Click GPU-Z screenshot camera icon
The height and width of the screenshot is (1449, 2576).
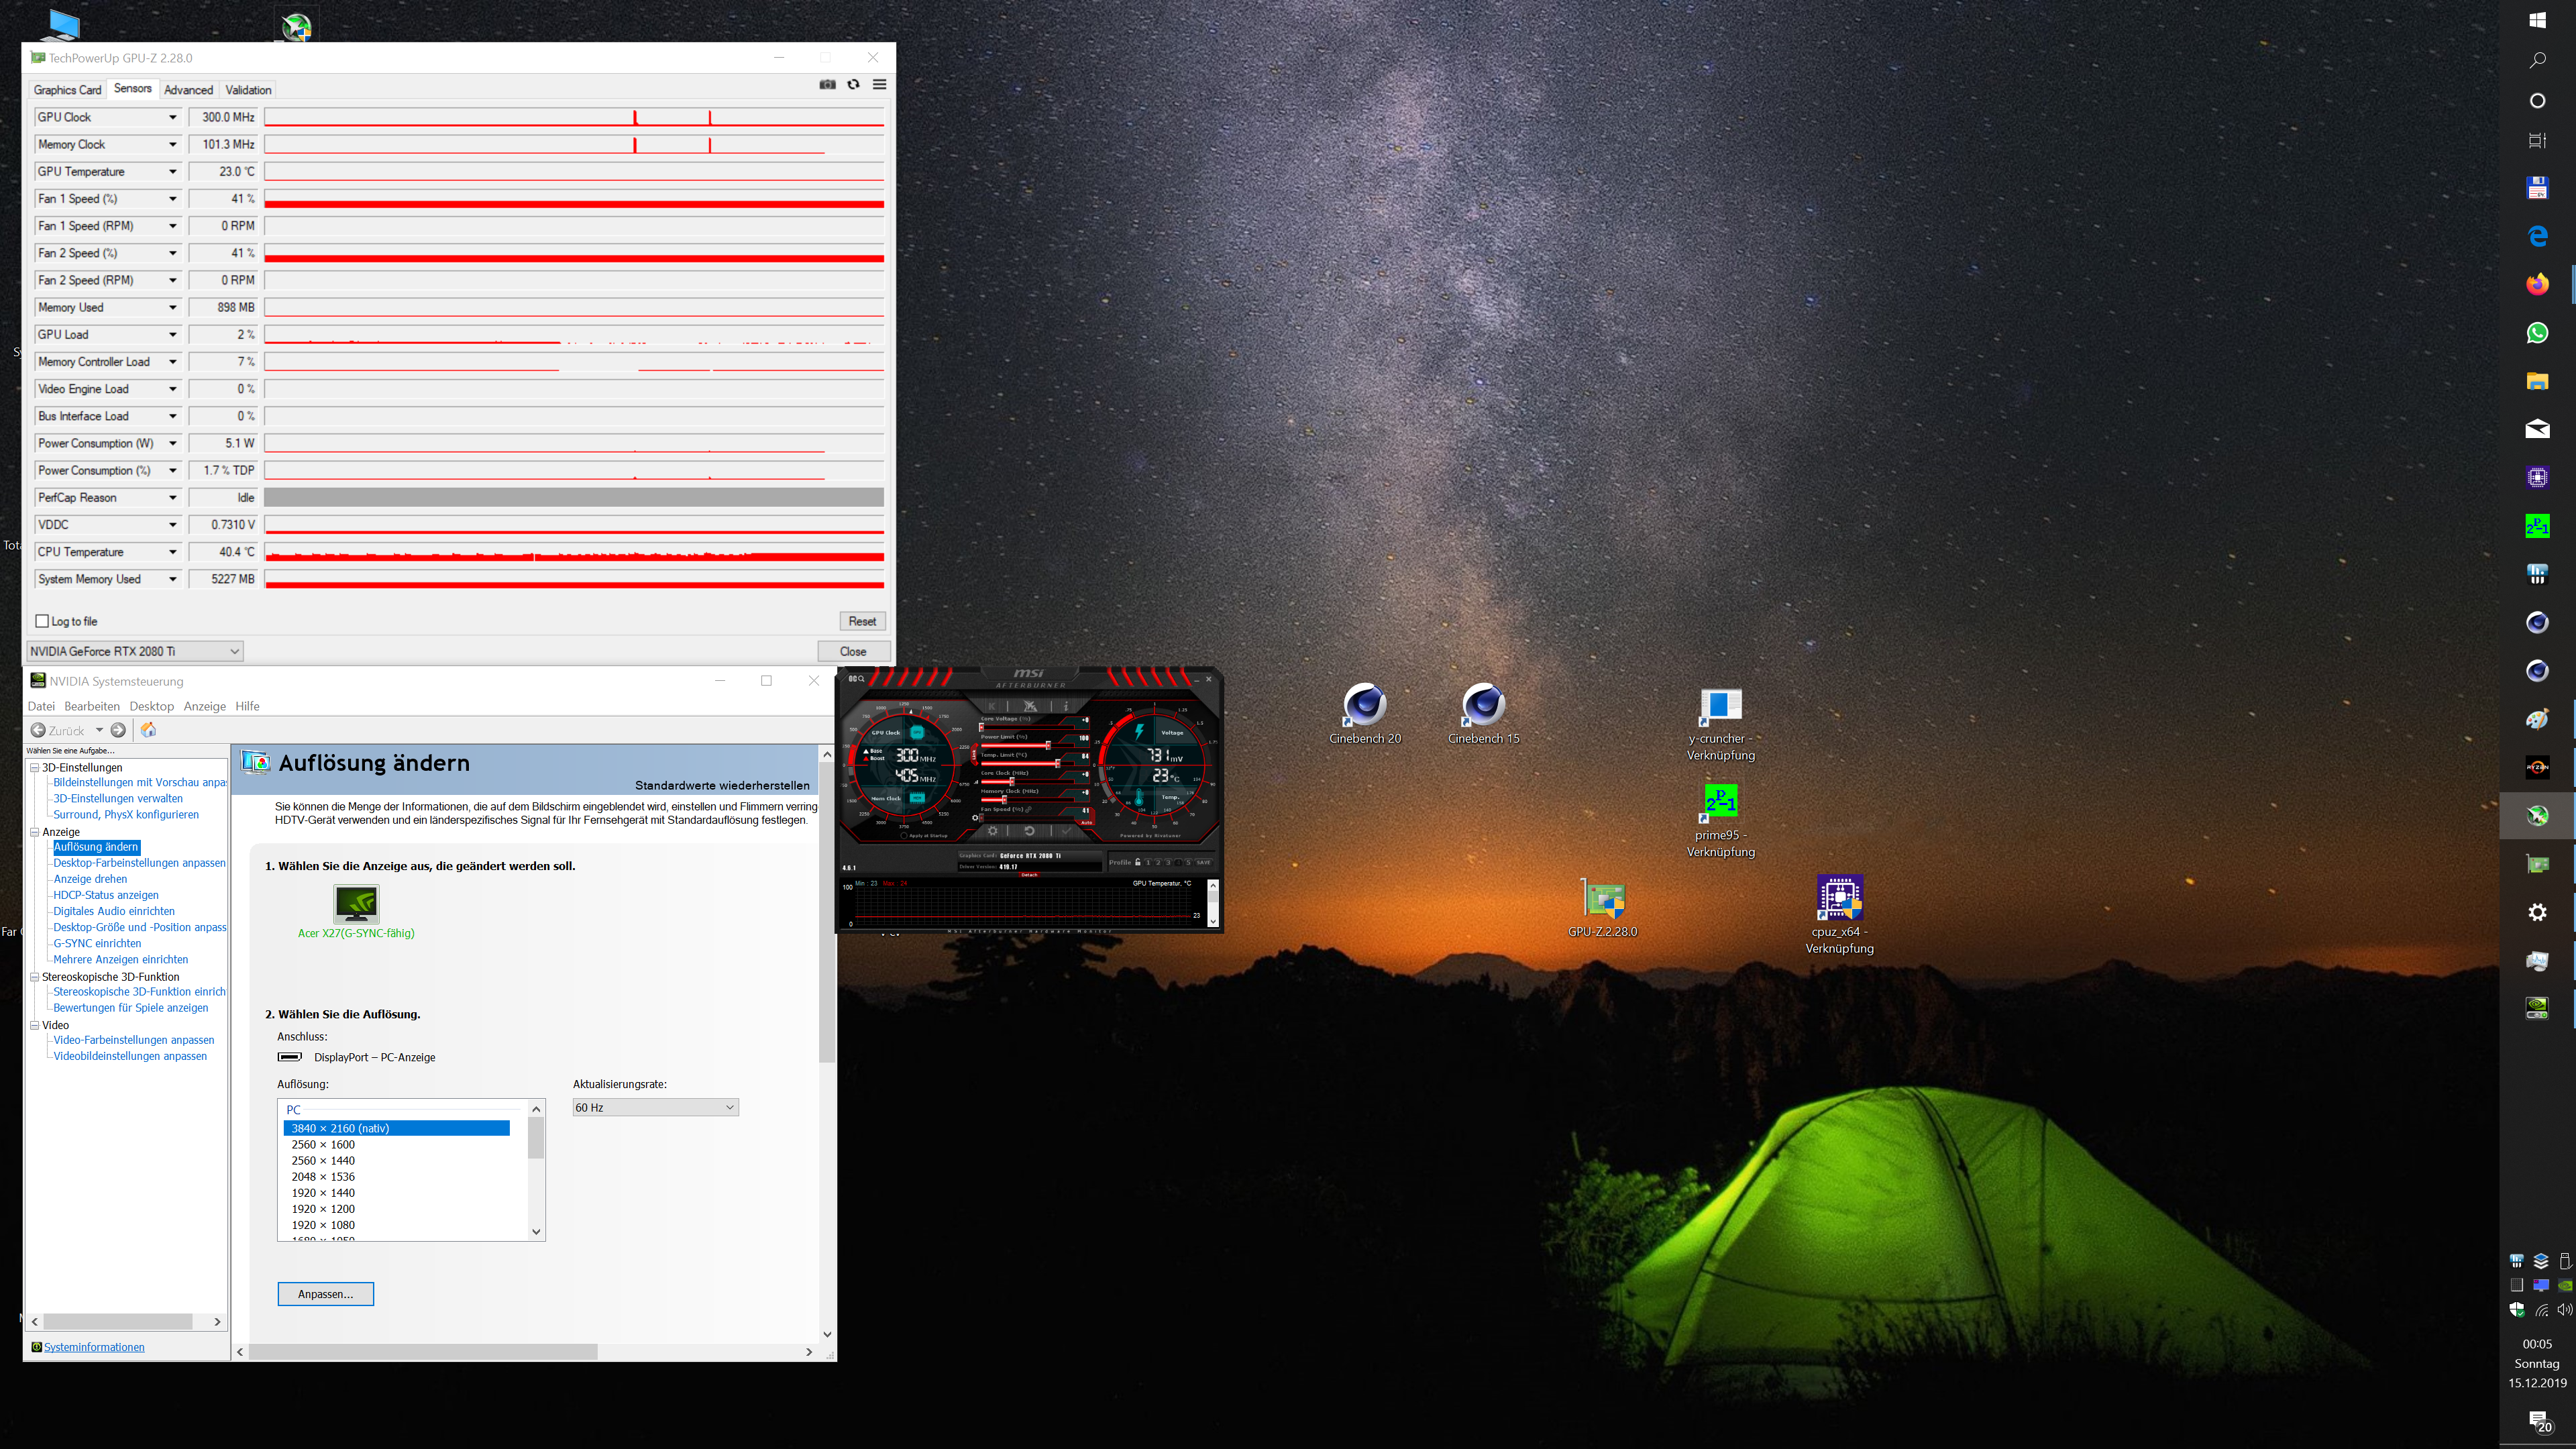tap(827, 85)
